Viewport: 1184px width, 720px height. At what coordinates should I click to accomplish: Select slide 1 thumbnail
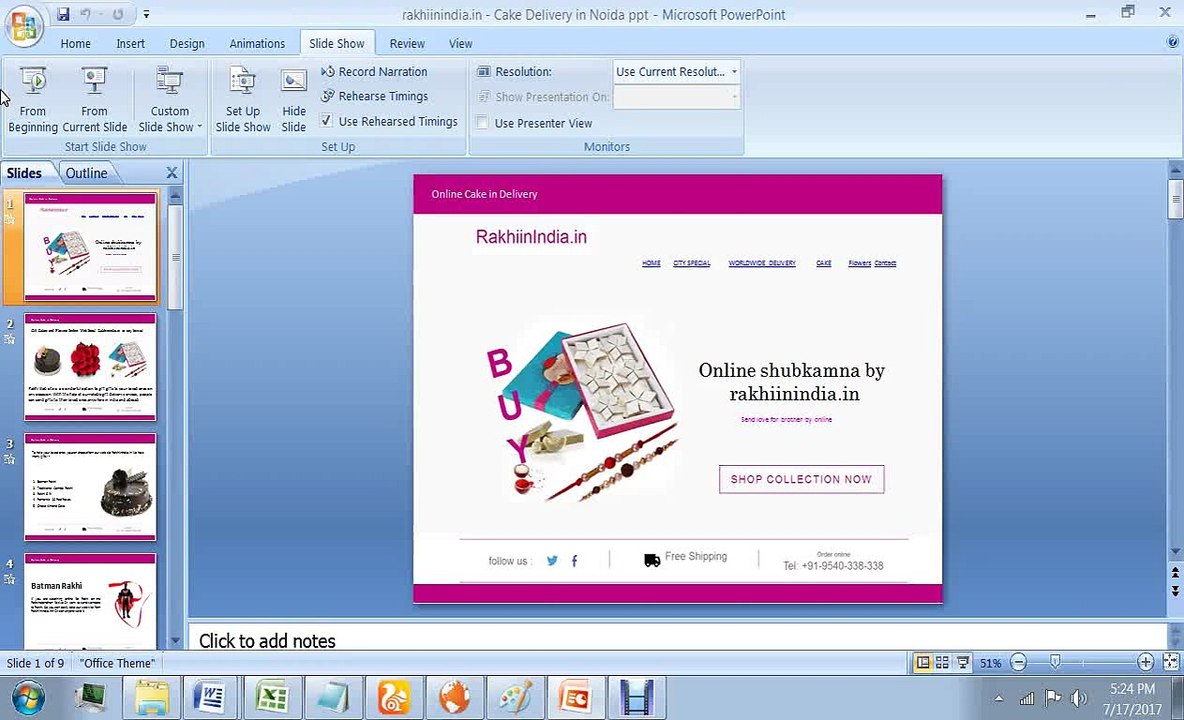[91, 246]
